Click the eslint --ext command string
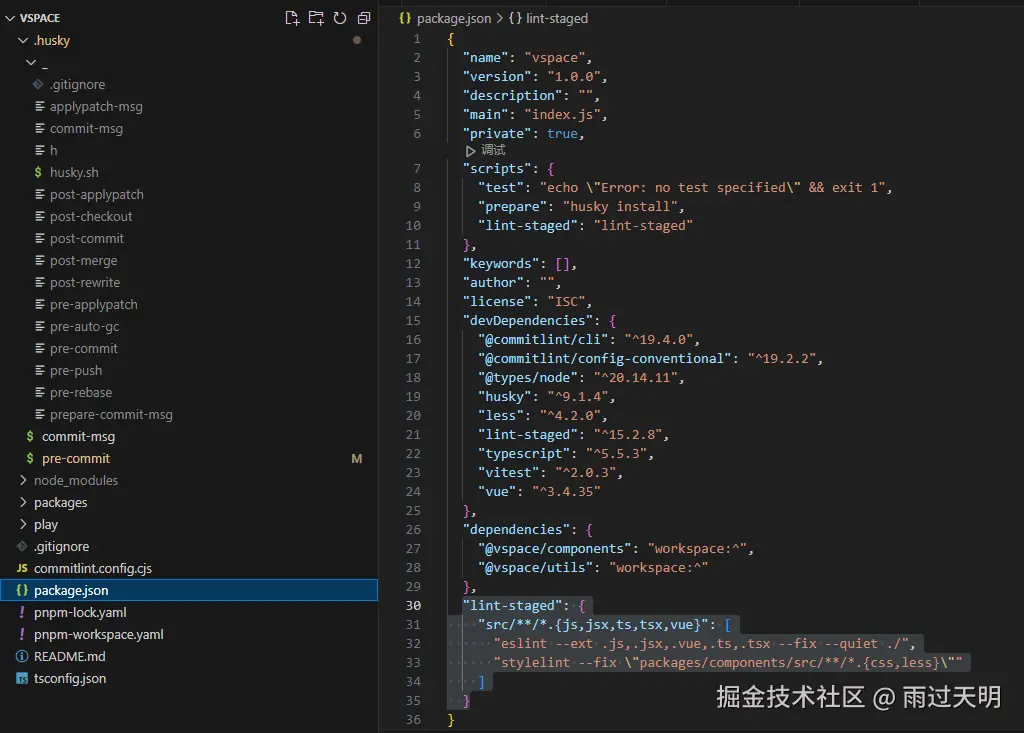The height and width of the screenshot is (733, 1024). point(701,643)
